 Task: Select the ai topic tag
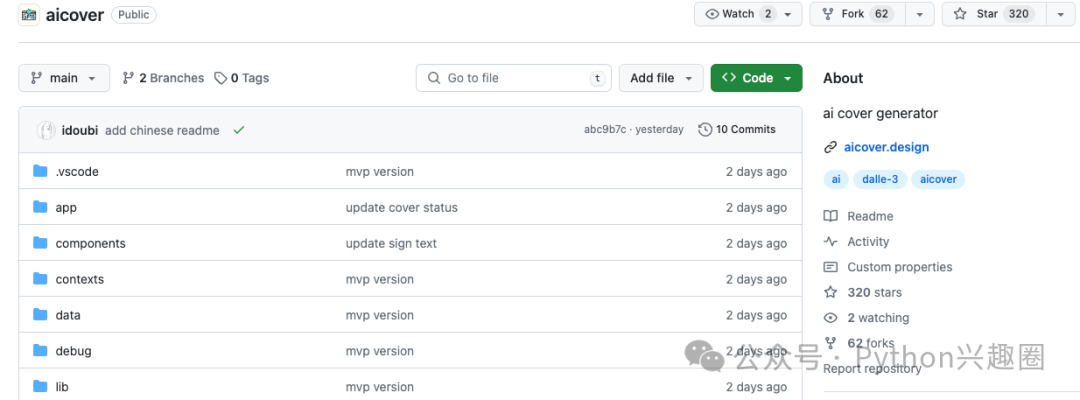836,180
